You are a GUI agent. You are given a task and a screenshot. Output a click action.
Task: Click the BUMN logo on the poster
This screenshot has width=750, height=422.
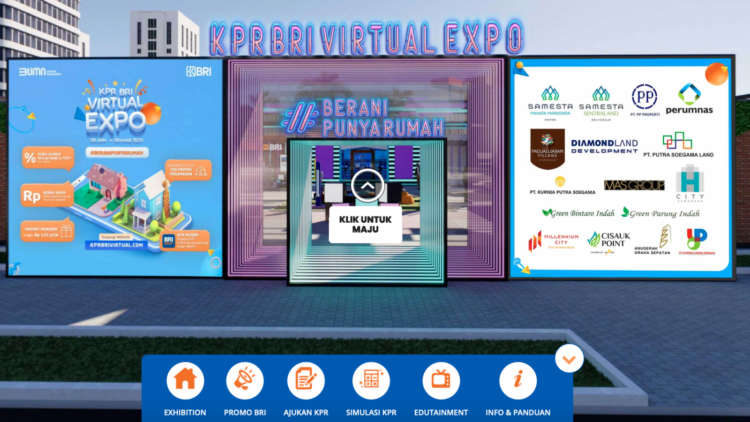(40, 72)
